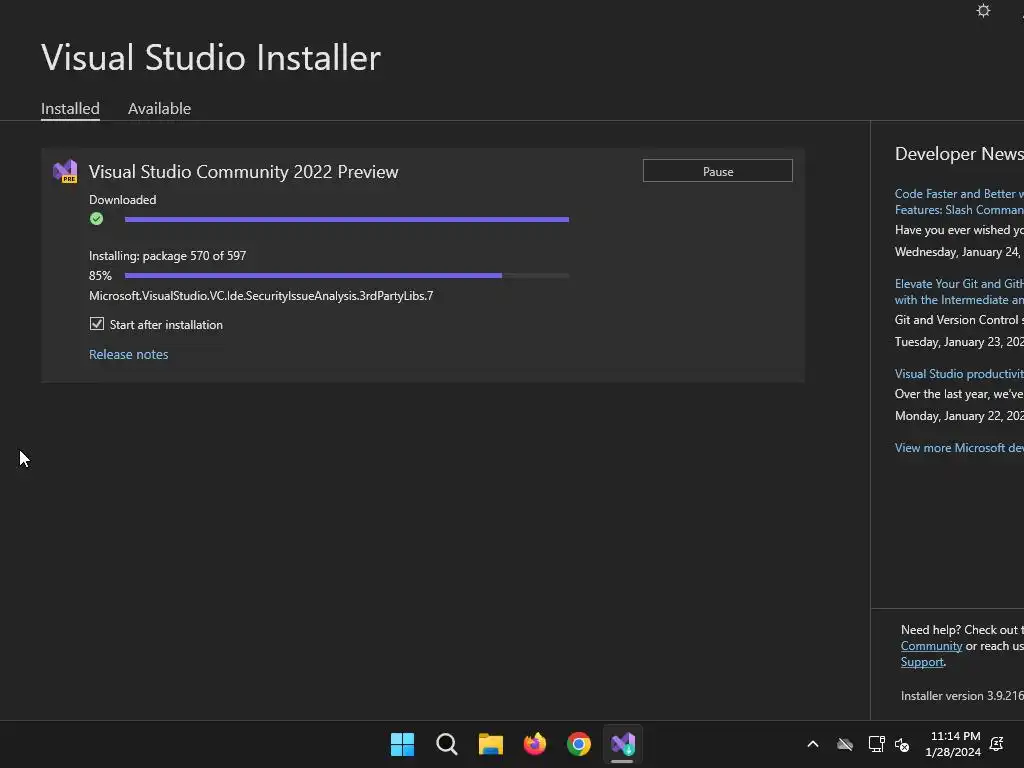1024x768 pixels.
Task: Uncheck Start after installation
Action: pyautogui.click(x=97, y=324)
